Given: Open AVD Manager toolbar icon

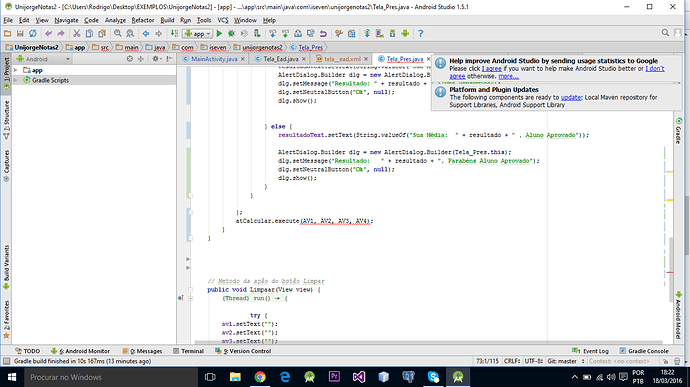Looking at the screenshot, I should [379, 33].
